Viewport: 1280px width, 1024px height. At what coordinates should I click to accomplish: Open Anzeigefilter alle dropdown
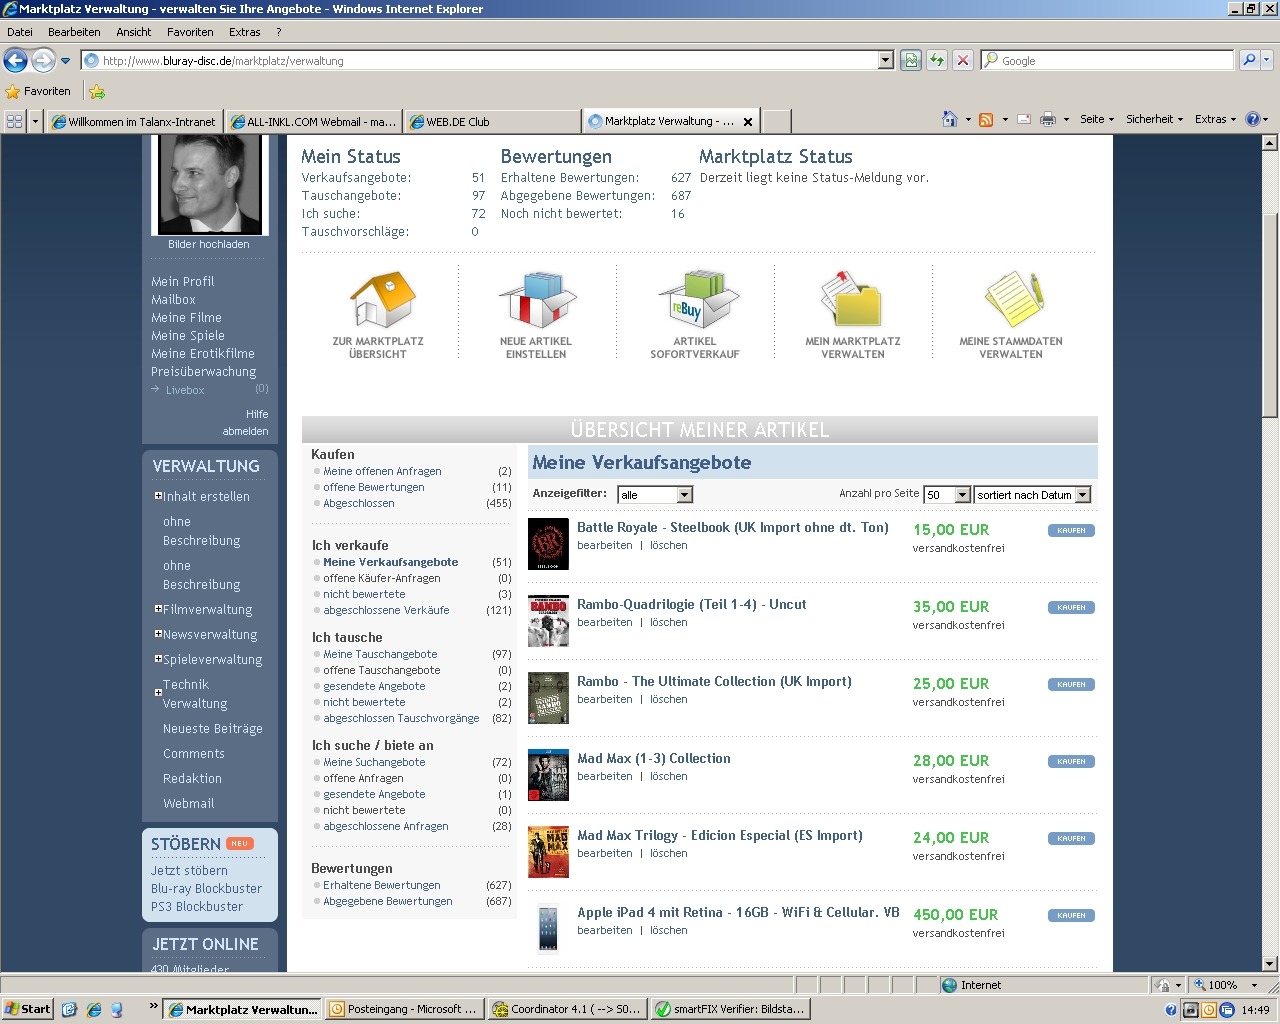pos(655,495)
